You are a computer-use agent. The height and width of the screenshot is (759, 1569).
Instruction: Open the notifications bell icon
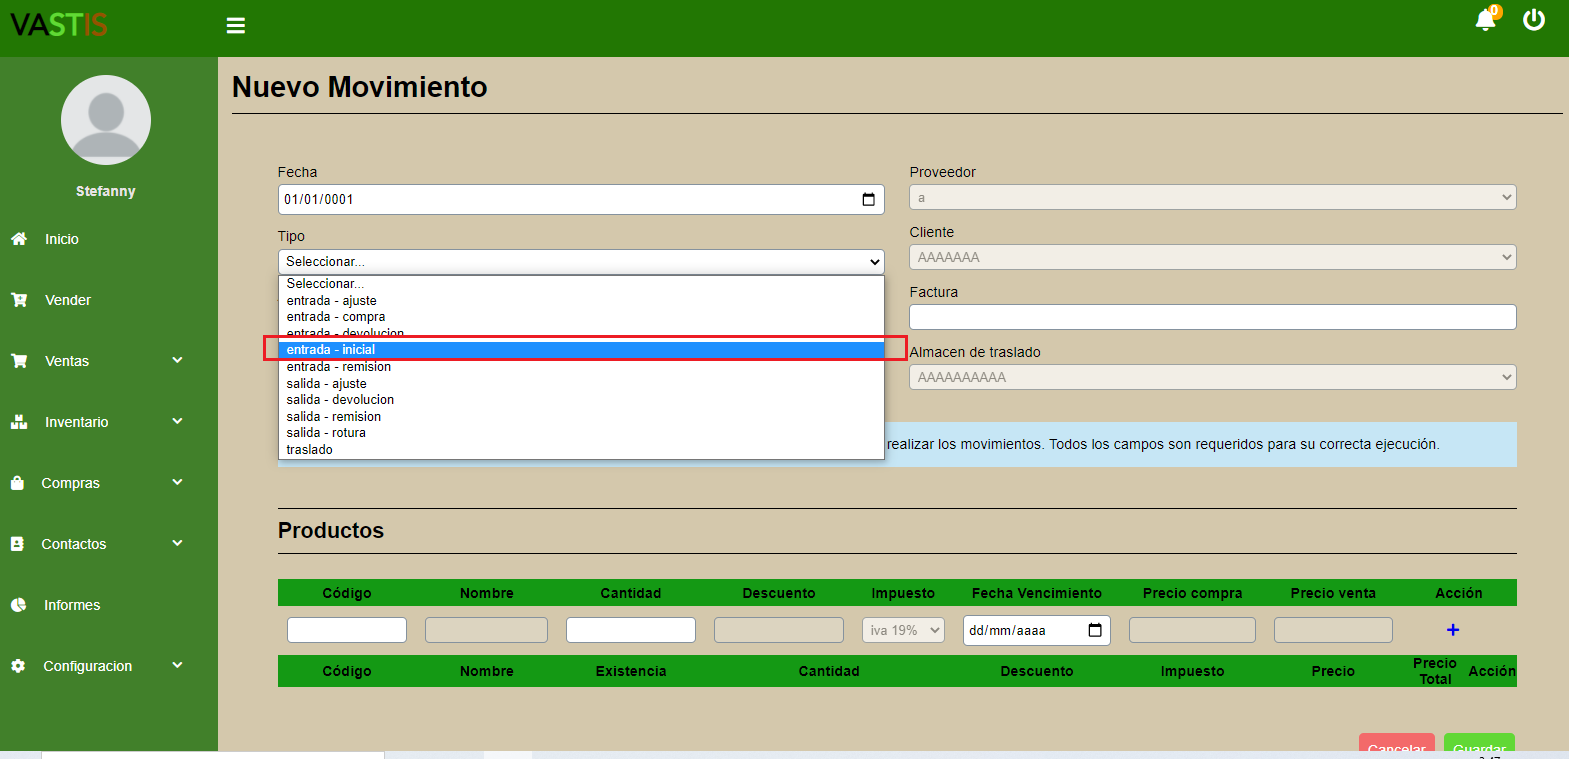[x=1486, y=20]
